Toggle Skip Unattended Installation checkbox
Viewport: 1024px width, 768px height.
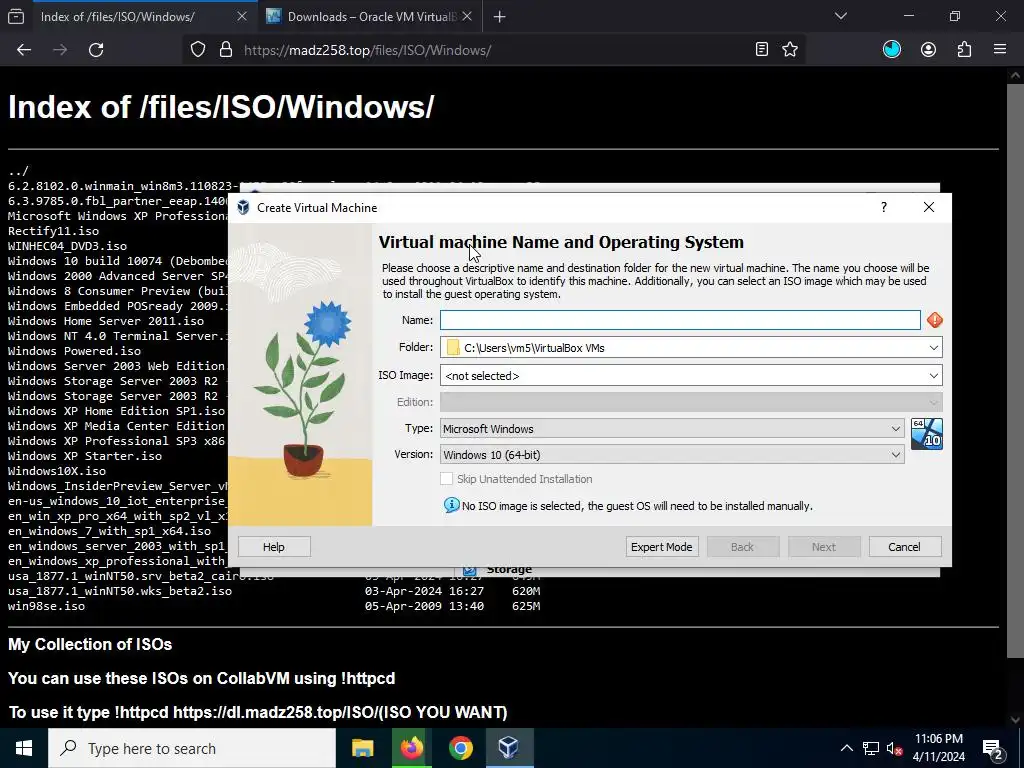(x=447, y=479)
